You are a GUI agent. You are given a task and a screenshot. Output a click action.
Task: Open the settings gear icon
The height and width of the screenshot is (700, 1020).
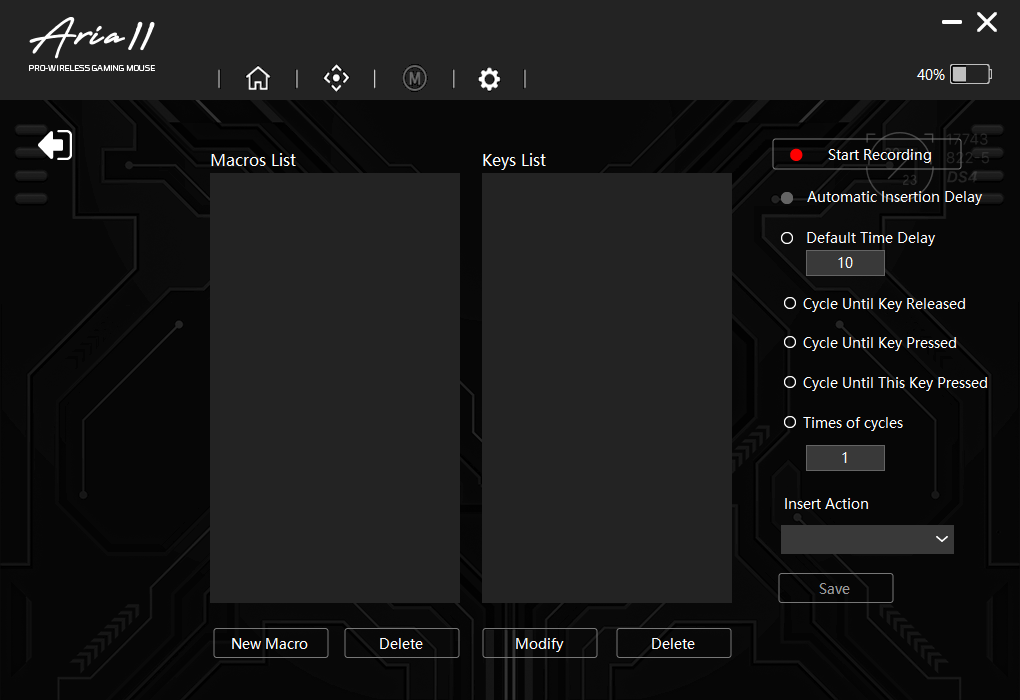point(489,79)
